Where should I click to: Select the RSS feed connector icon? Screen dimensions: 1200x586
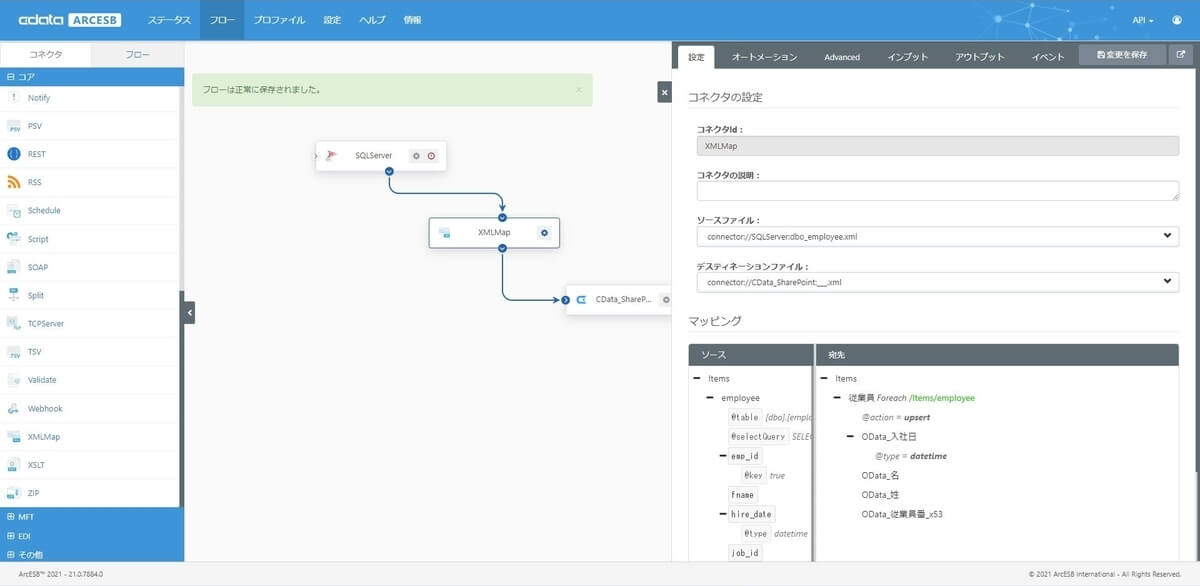coord(14,182)
